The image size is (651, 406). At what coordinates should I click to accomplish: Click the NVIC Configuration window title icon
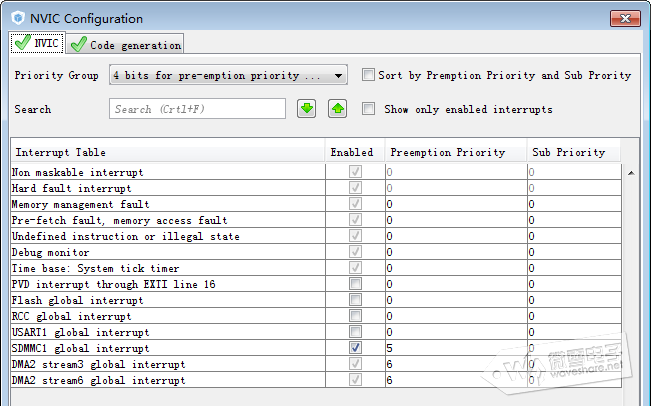[17, 18]
